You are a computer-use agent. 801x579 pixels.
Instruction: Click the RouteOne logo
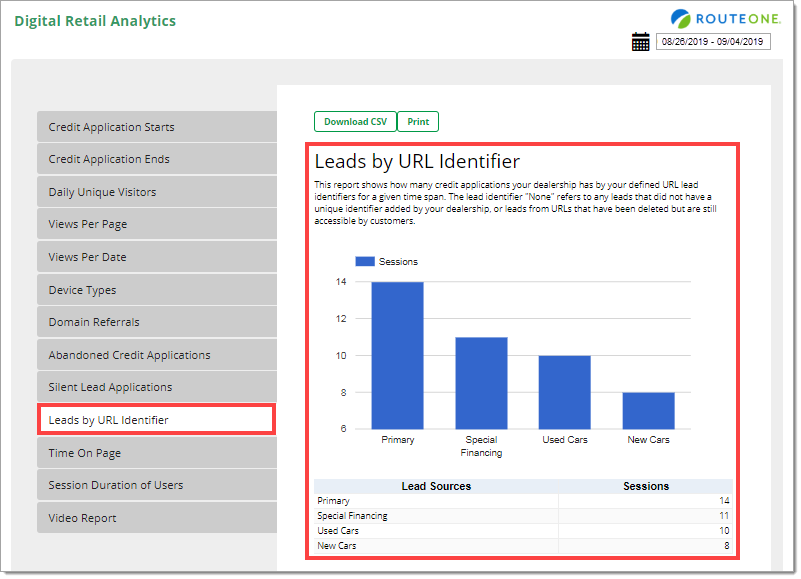click(720, 18)
